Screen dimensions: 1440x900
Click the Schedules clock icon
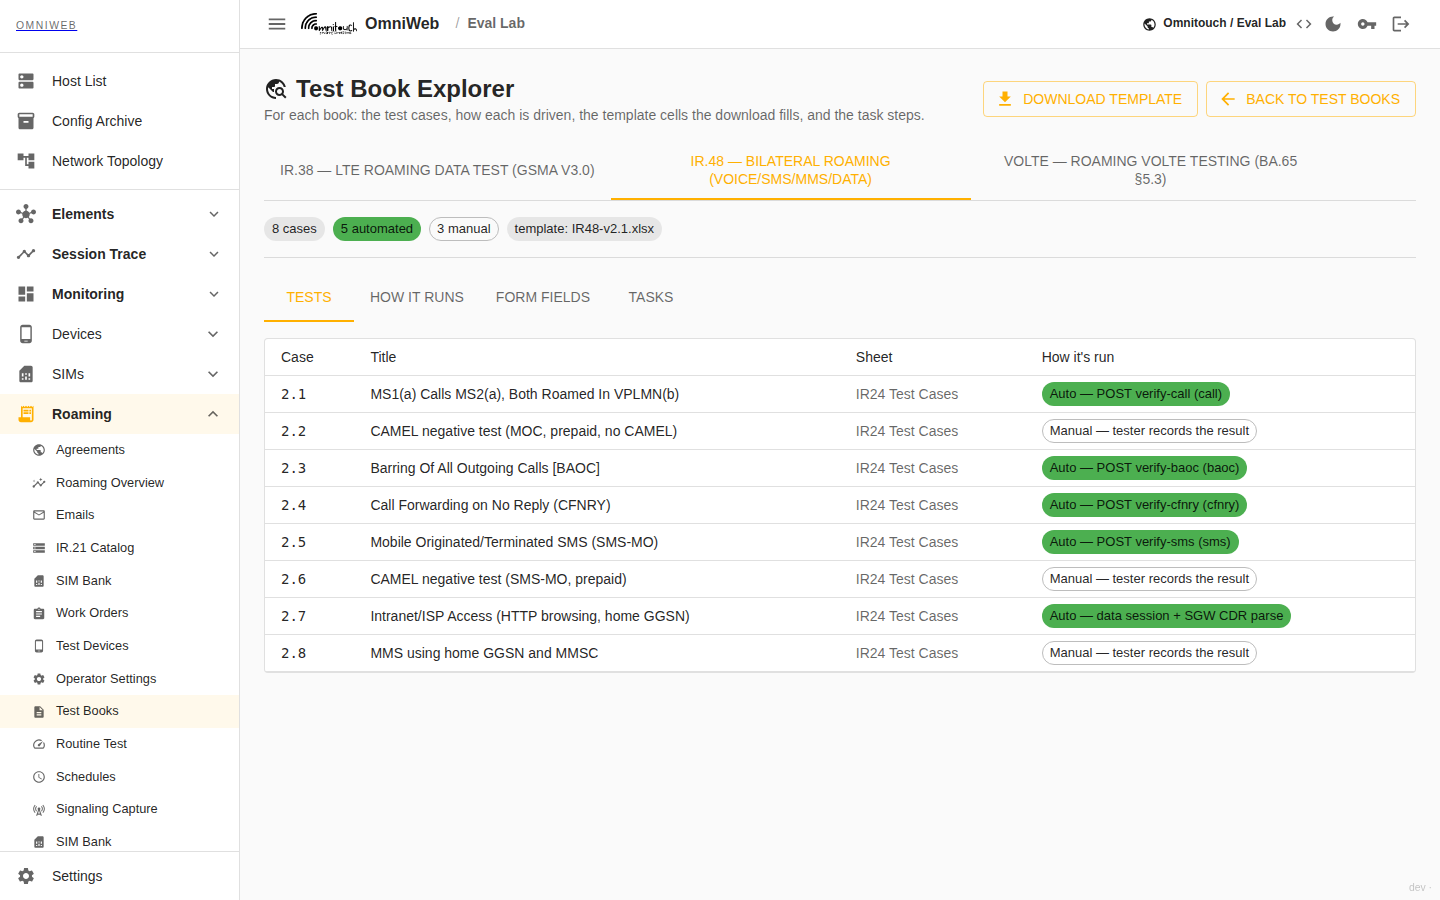tap(39, 777)
